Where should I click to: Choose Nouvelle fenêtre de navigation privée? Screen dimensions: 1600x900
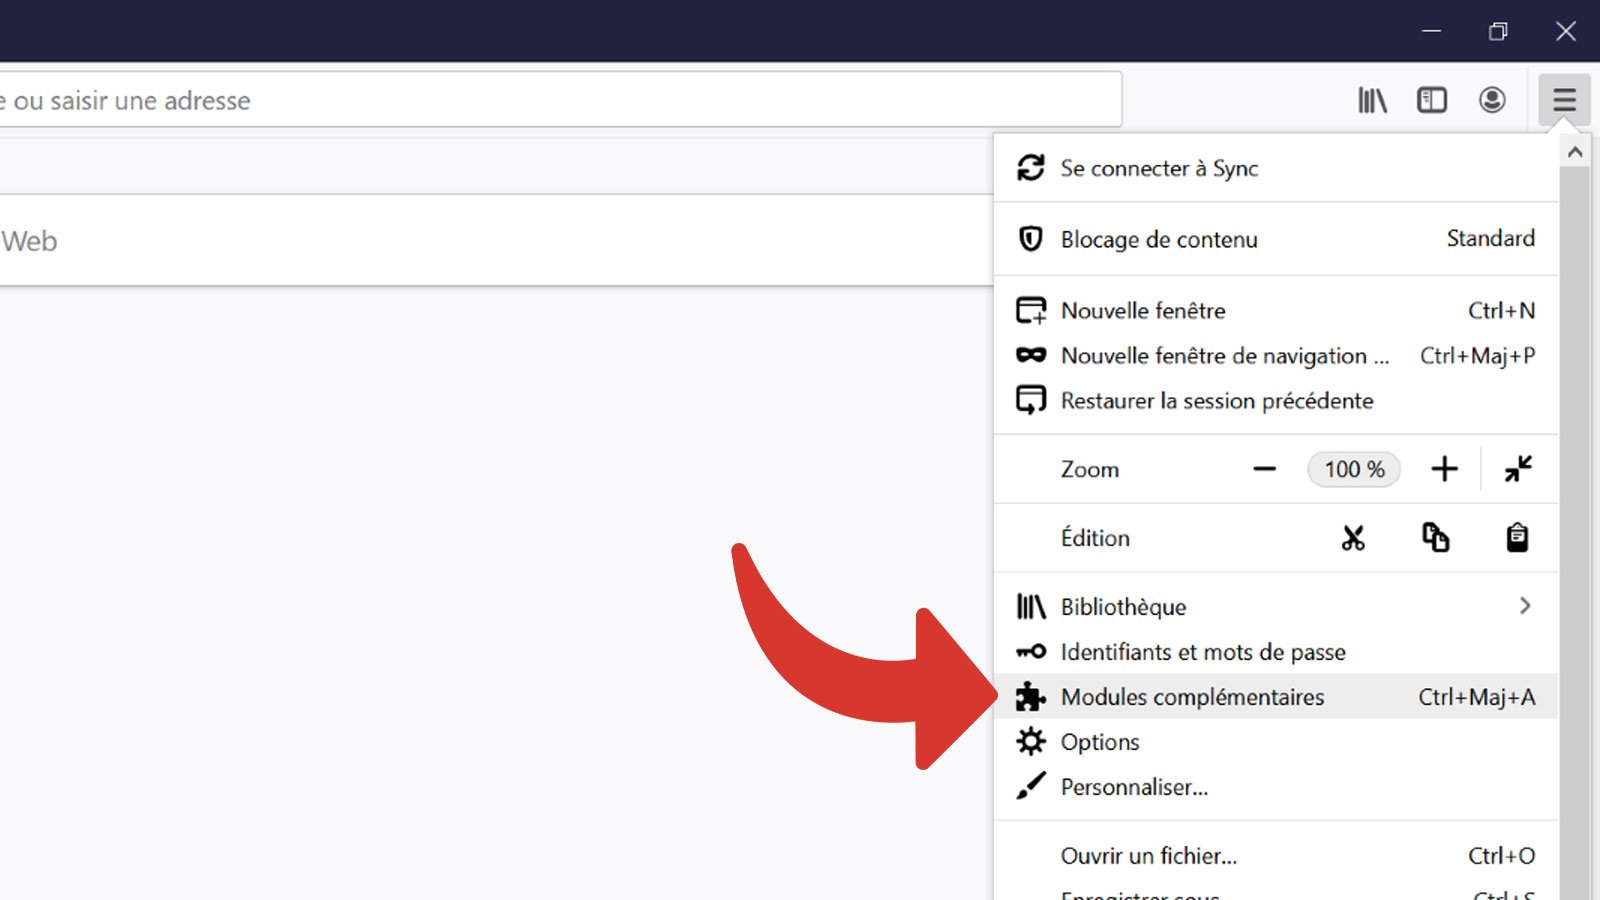(1224, 356)
